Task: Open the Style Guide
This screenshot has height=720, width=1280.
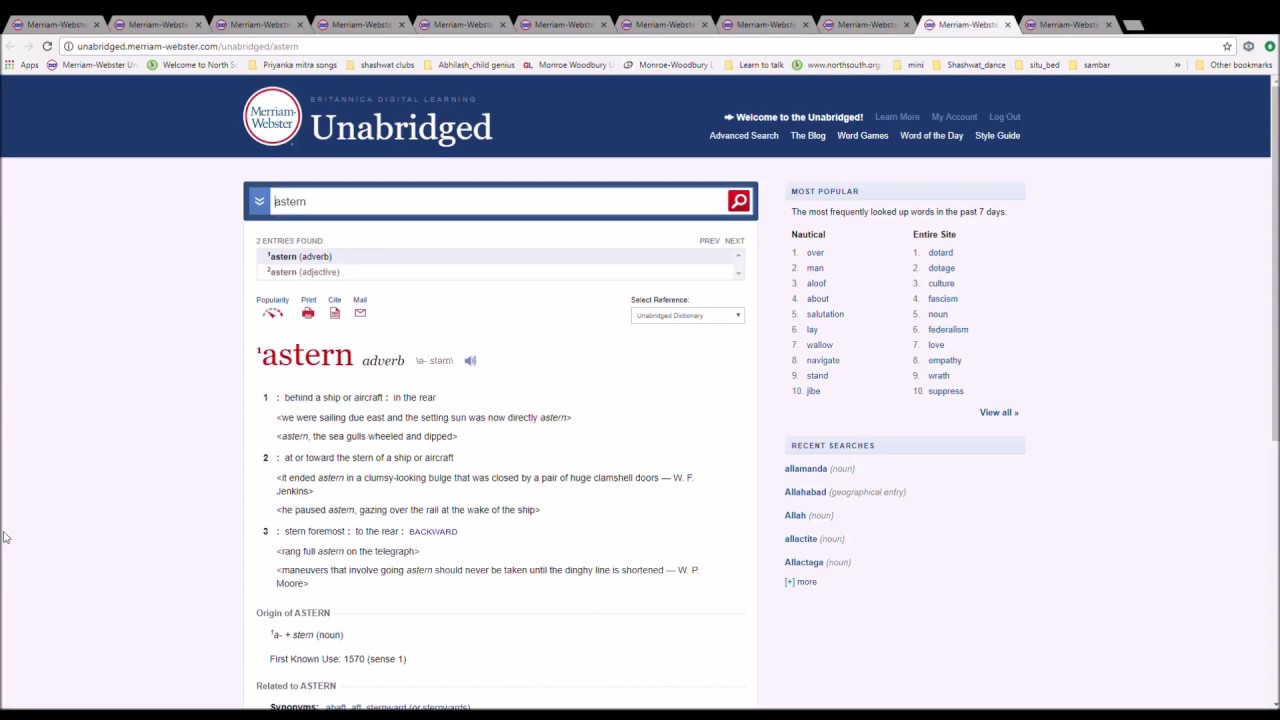Action: click(x=997, y=136)
